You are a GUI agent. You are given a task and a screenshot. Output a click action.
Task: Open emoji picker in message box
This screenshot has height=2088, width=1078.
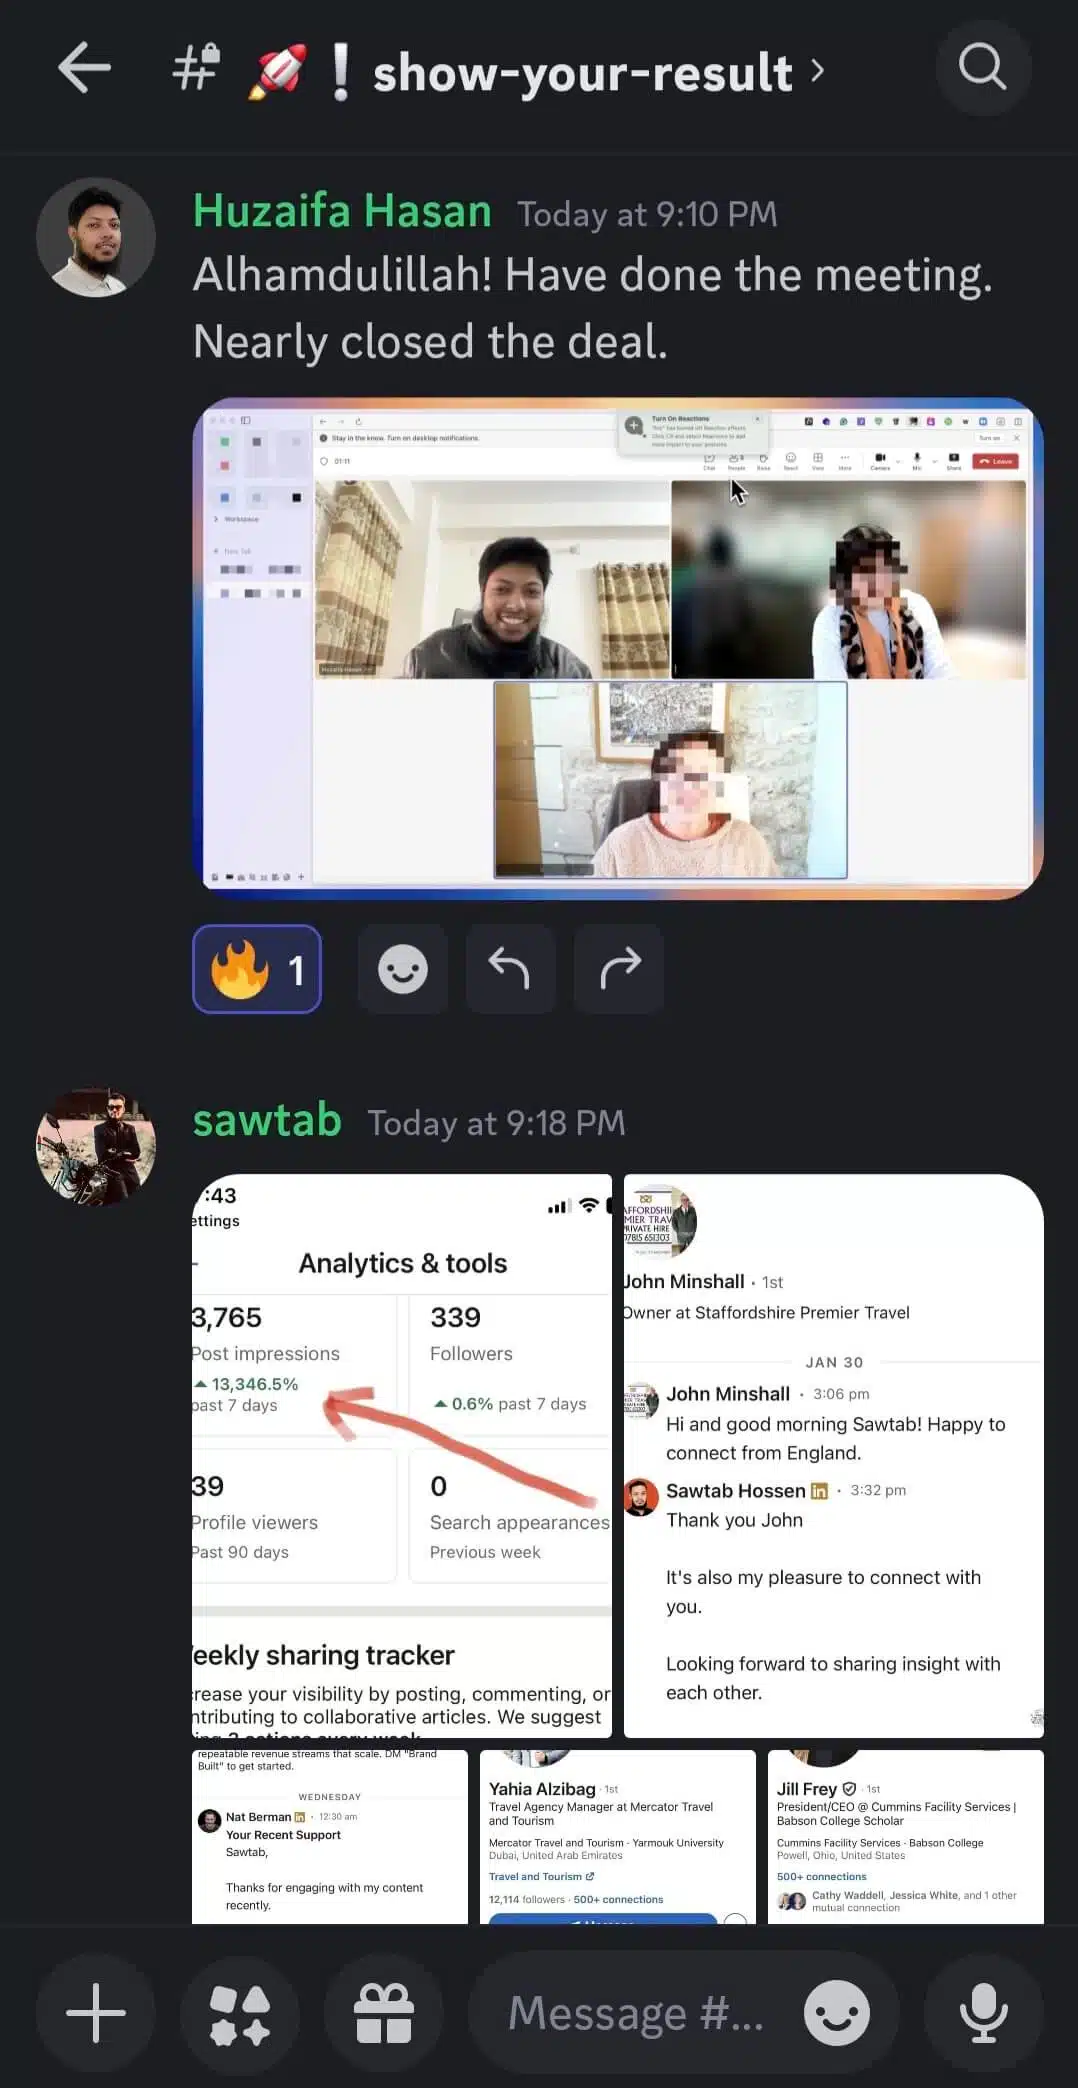tap(837, 2012)
